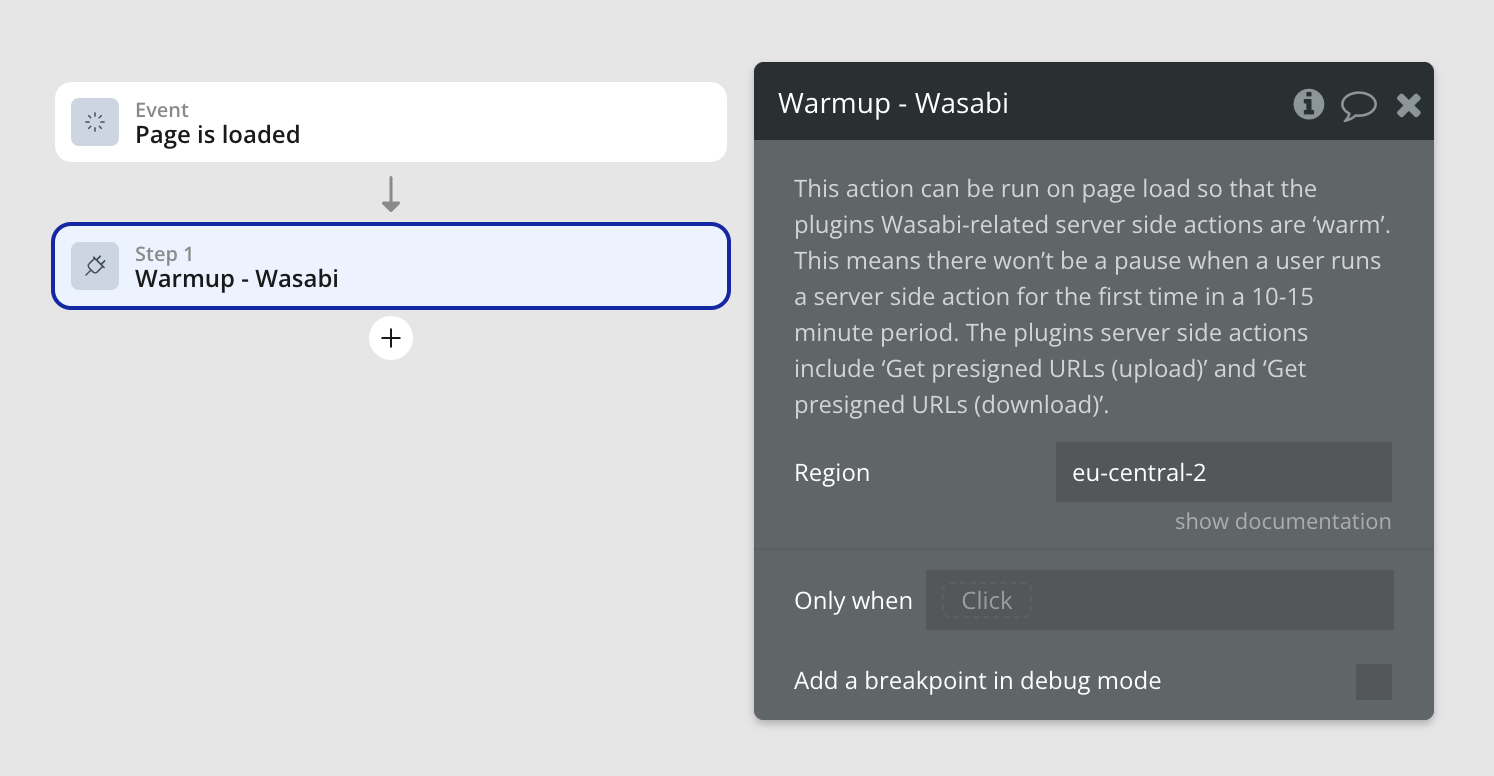This screenshot has width=1494, height=776.
Task: Click the Region label text
Action: click(832, 473)
